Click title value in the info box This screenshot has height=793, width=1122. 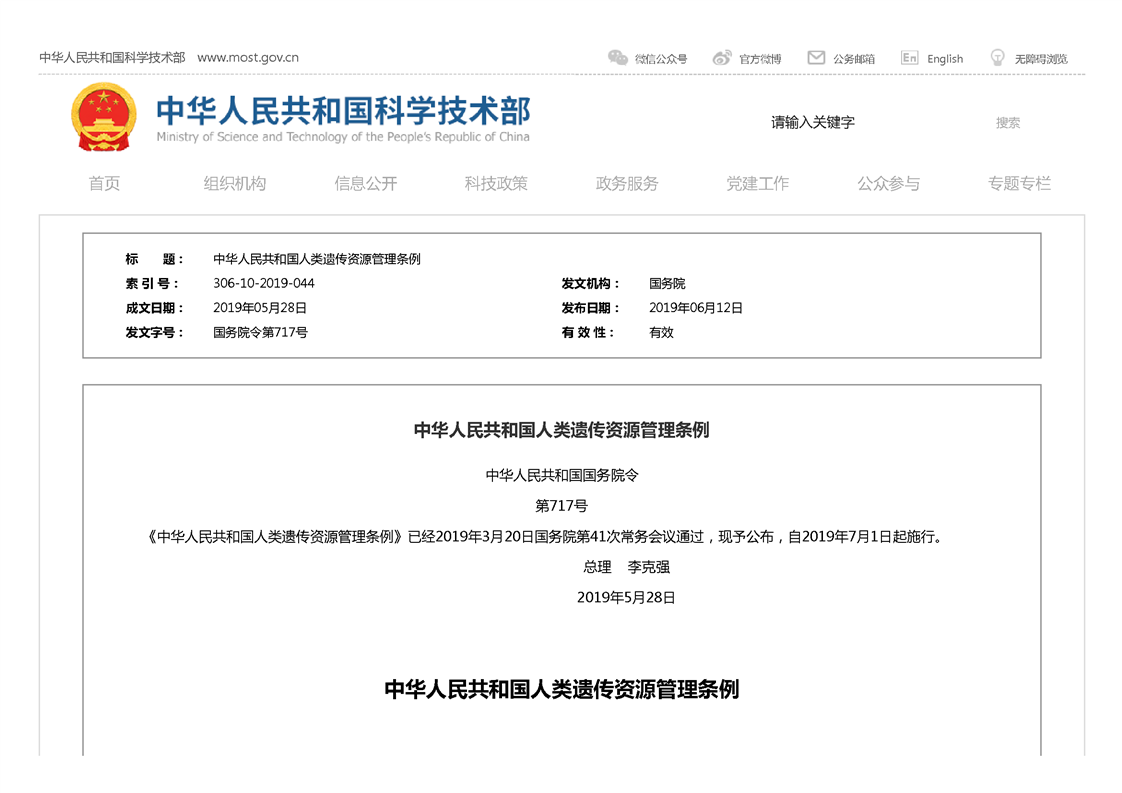coord(316,259)
